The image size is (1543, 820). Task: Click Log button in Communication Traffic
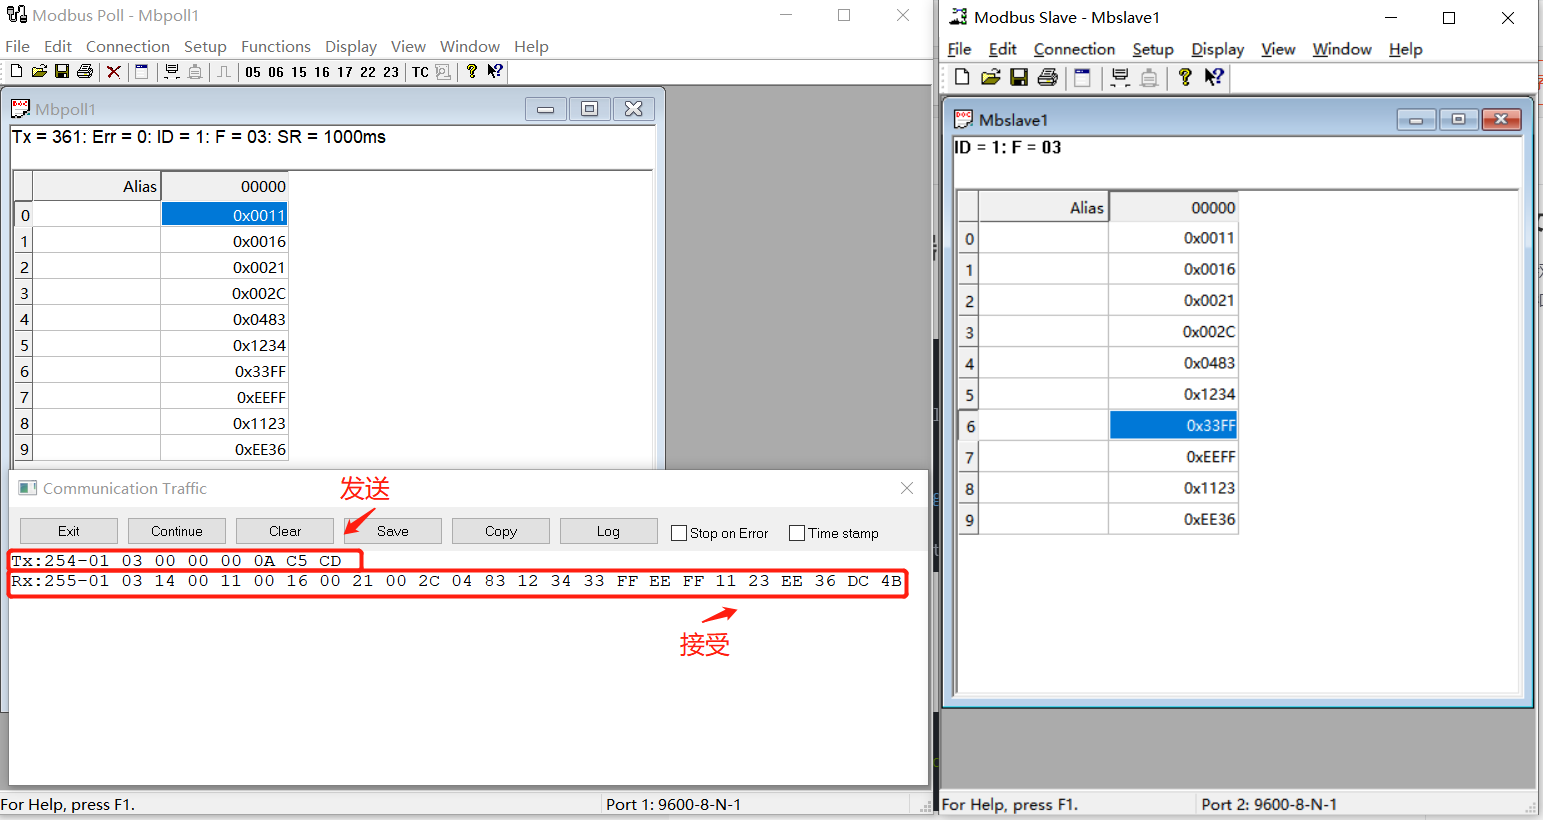(x=609, y=531)
